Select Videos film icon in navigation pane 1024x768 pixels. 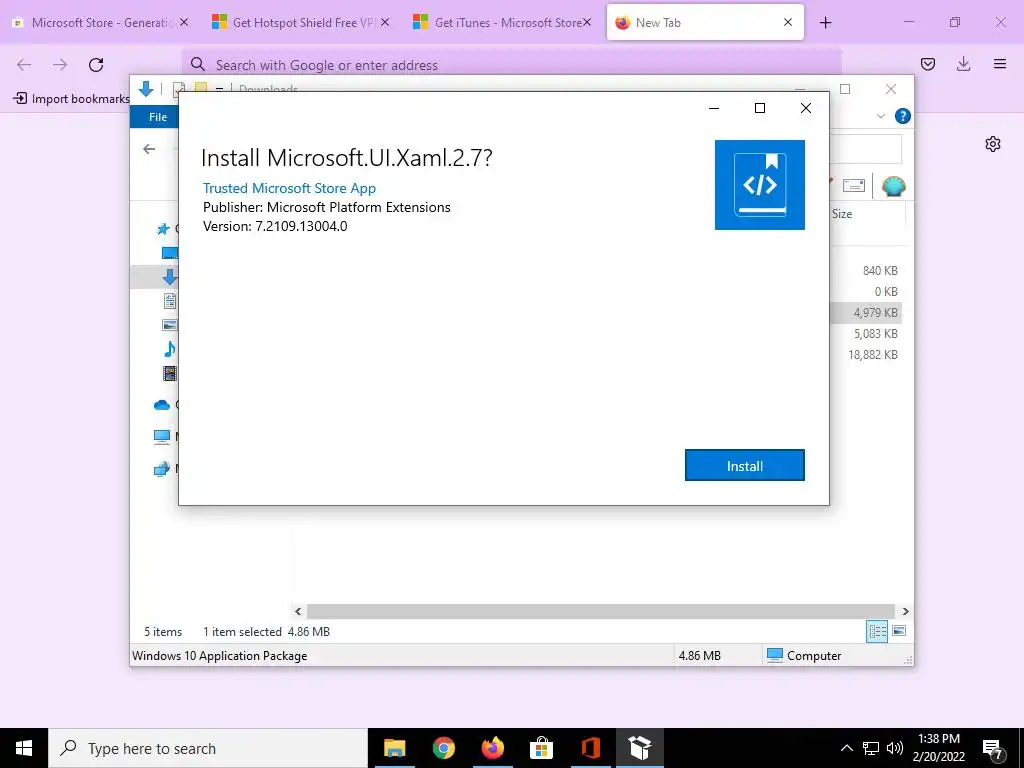170,373
